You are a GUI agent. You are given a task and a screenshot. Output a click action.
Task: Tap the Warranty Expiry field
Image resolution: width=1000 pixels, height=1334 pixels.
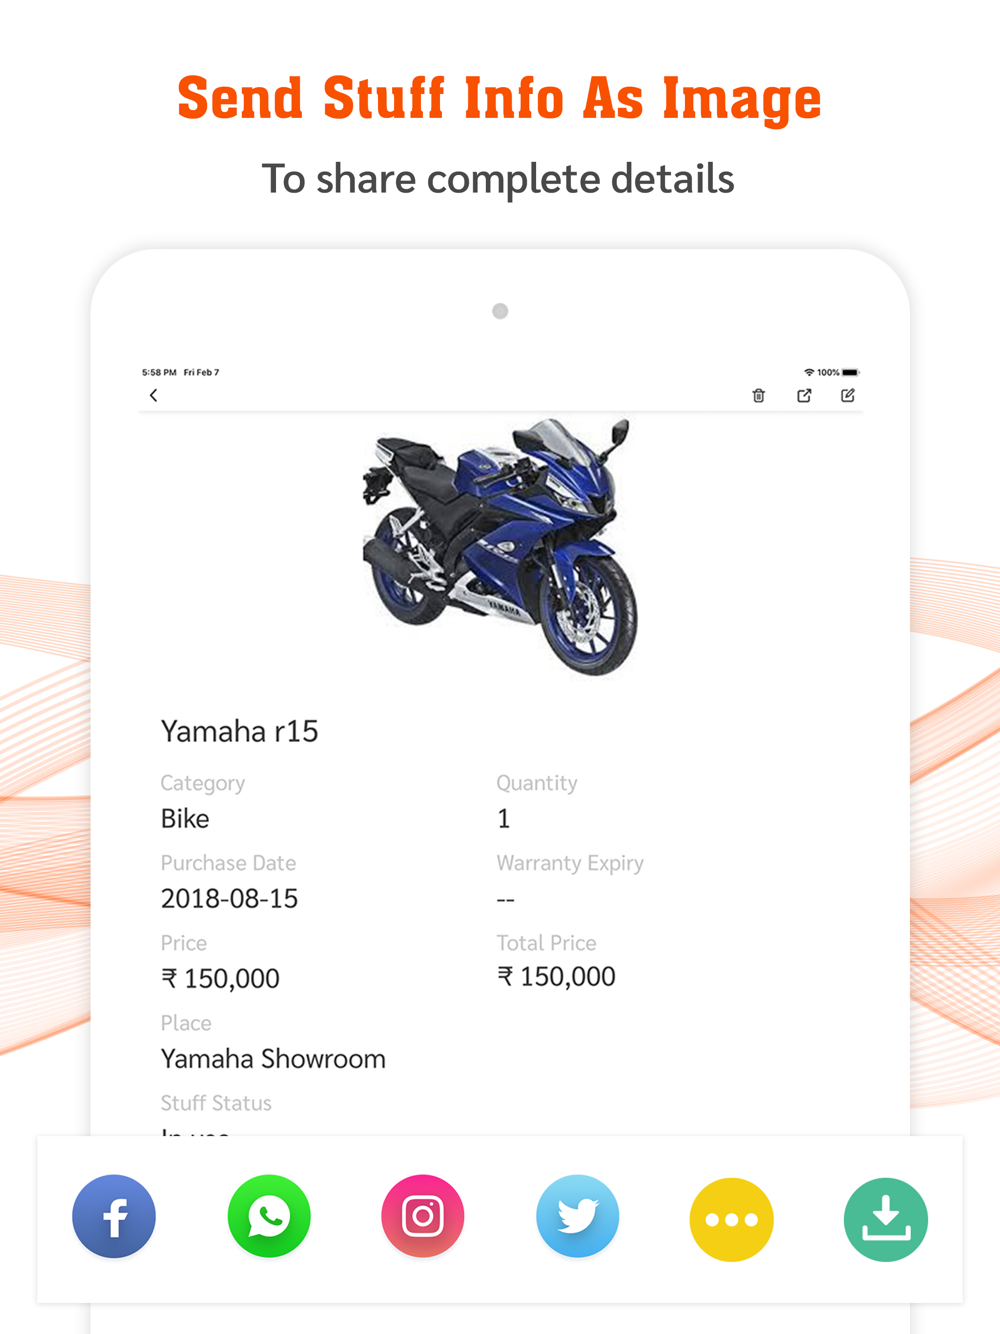[x=570, y=880]
